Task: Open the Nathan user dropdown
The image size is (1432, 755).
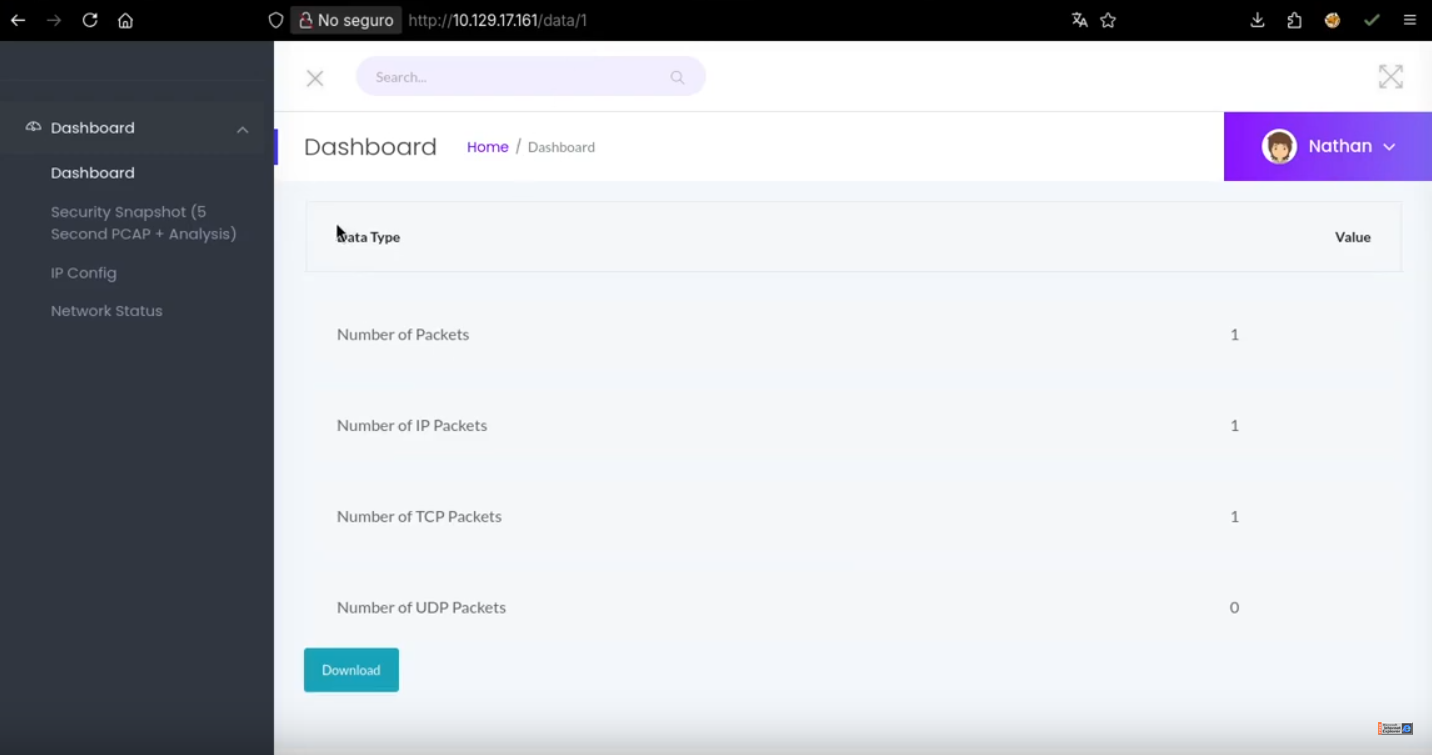Action: coord(1328,146)
